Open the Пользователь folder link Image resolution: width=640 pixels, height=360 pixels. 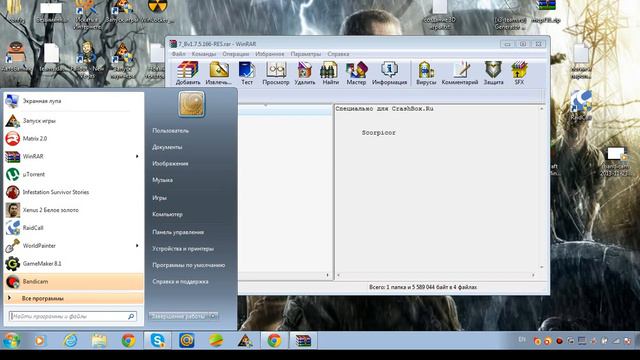pos(171,131)
